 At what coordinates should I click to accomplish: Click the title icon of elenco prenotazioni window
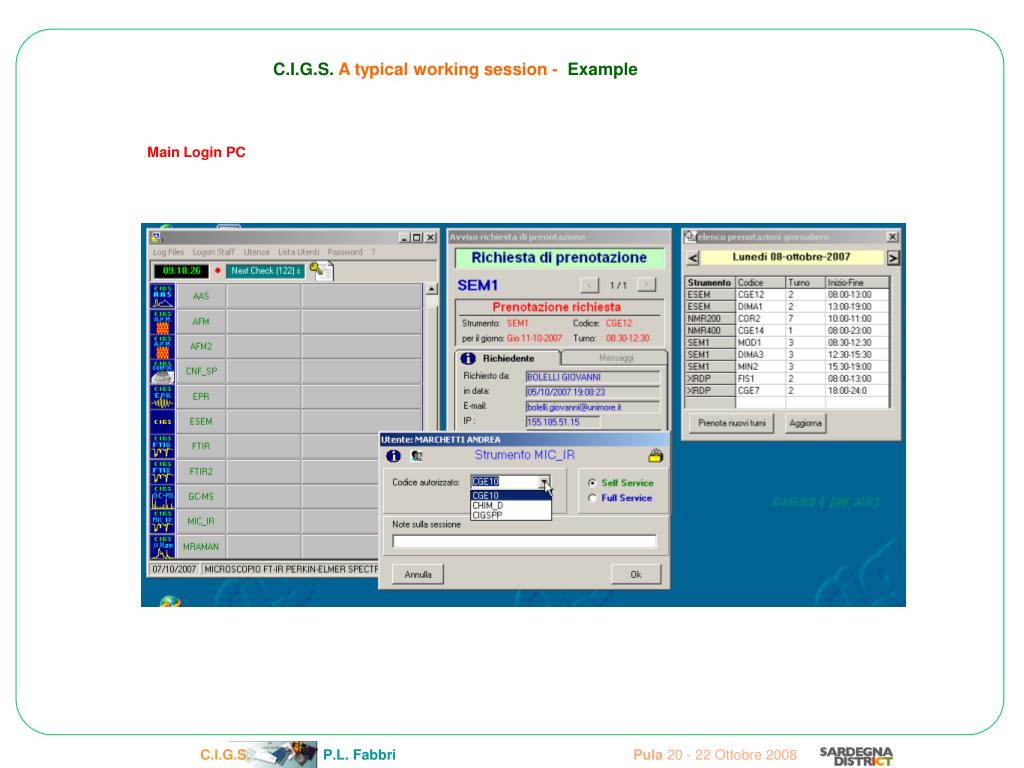click(690, 236)
